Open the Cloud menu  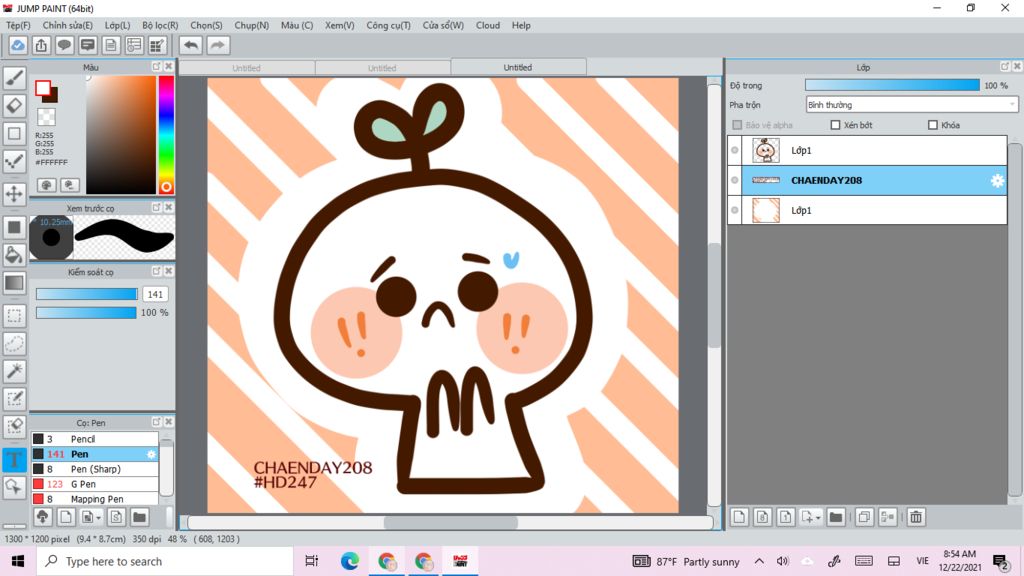pos(488,25)
